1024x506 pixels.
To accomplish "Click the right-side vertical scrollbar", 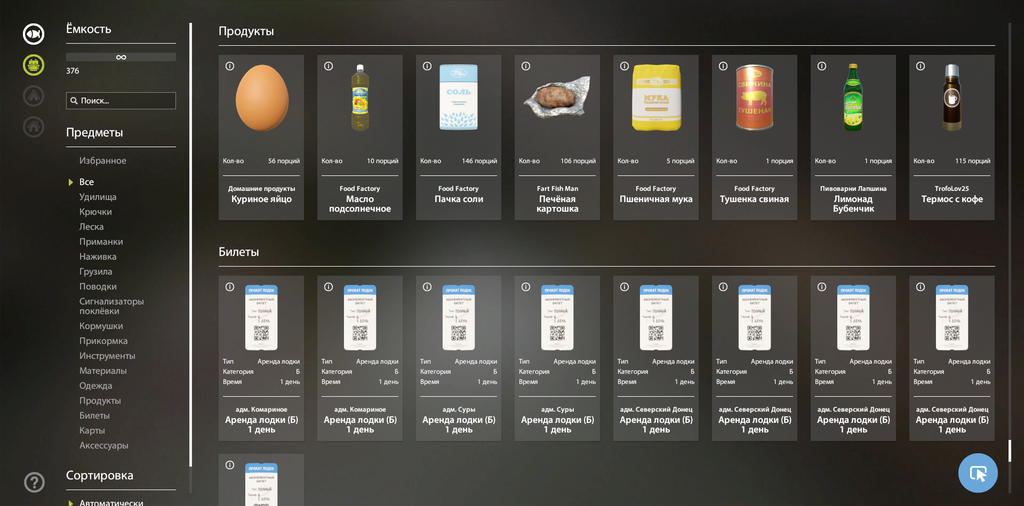I will (x=1009, y=451).
